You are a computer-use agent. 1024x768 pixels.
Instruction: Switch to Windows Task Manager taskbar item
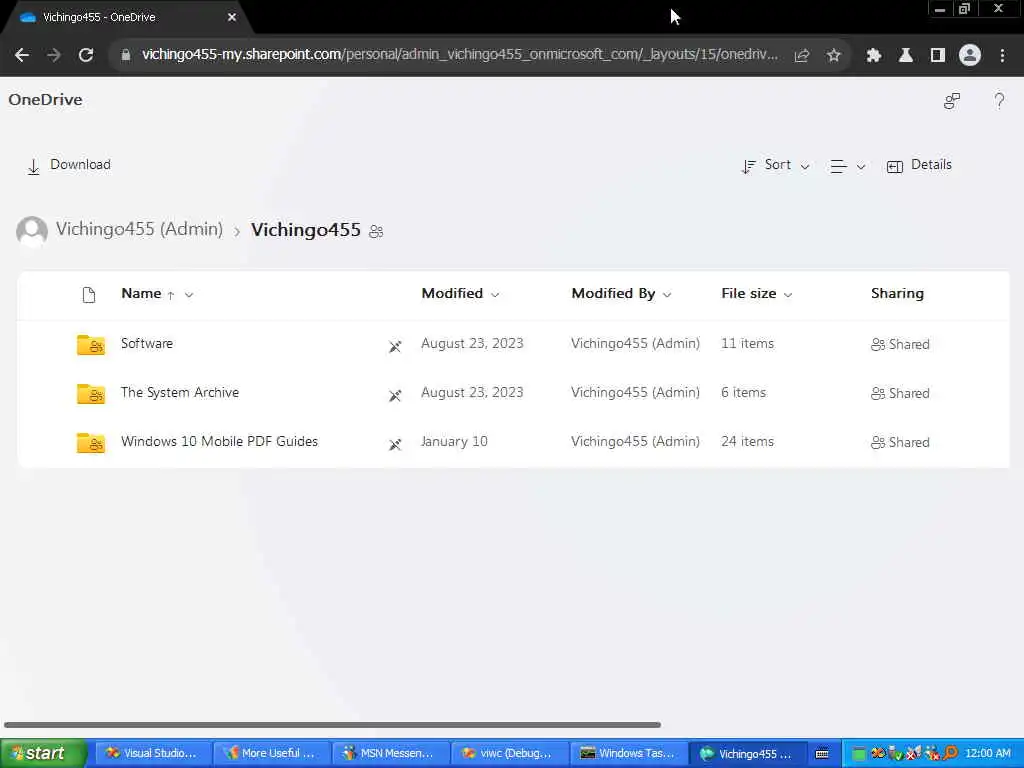[628, 754]
